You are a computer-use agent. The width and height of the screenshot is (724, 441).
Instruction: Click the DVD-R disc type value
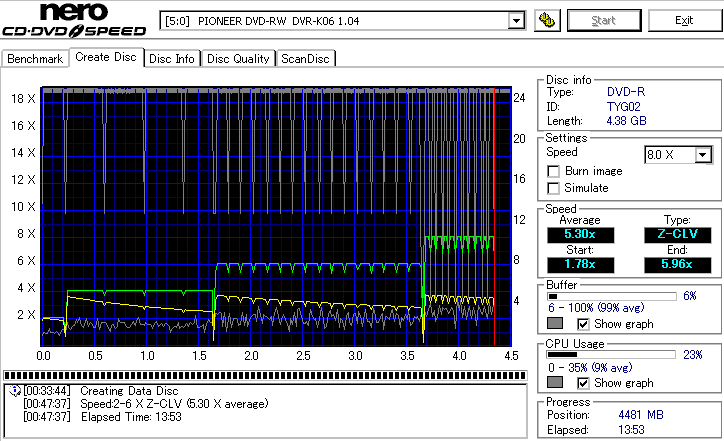(x=626, y=92)
